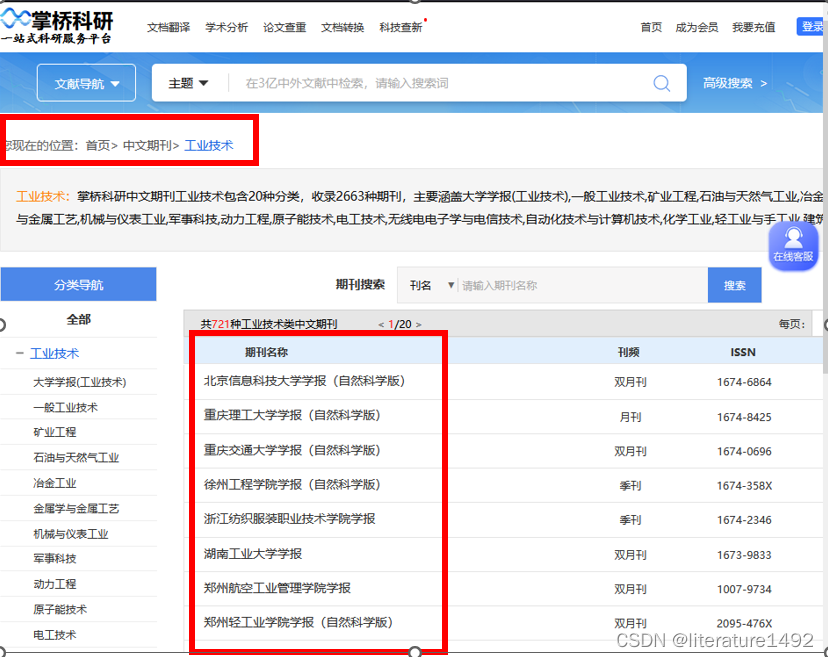Open journal 徐州工程学院学报（自然科学版）
828x657 pixels.
tap(292, 484)
